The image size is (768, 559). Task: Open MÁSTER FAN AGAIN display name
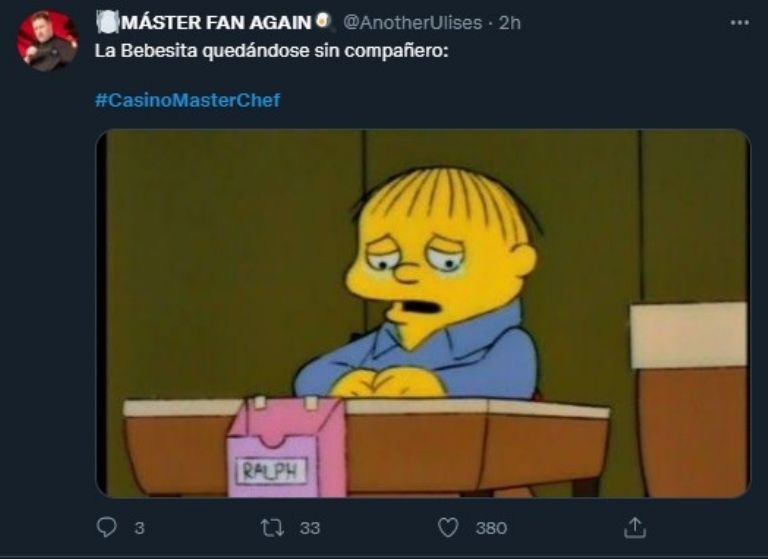[216, 23]
